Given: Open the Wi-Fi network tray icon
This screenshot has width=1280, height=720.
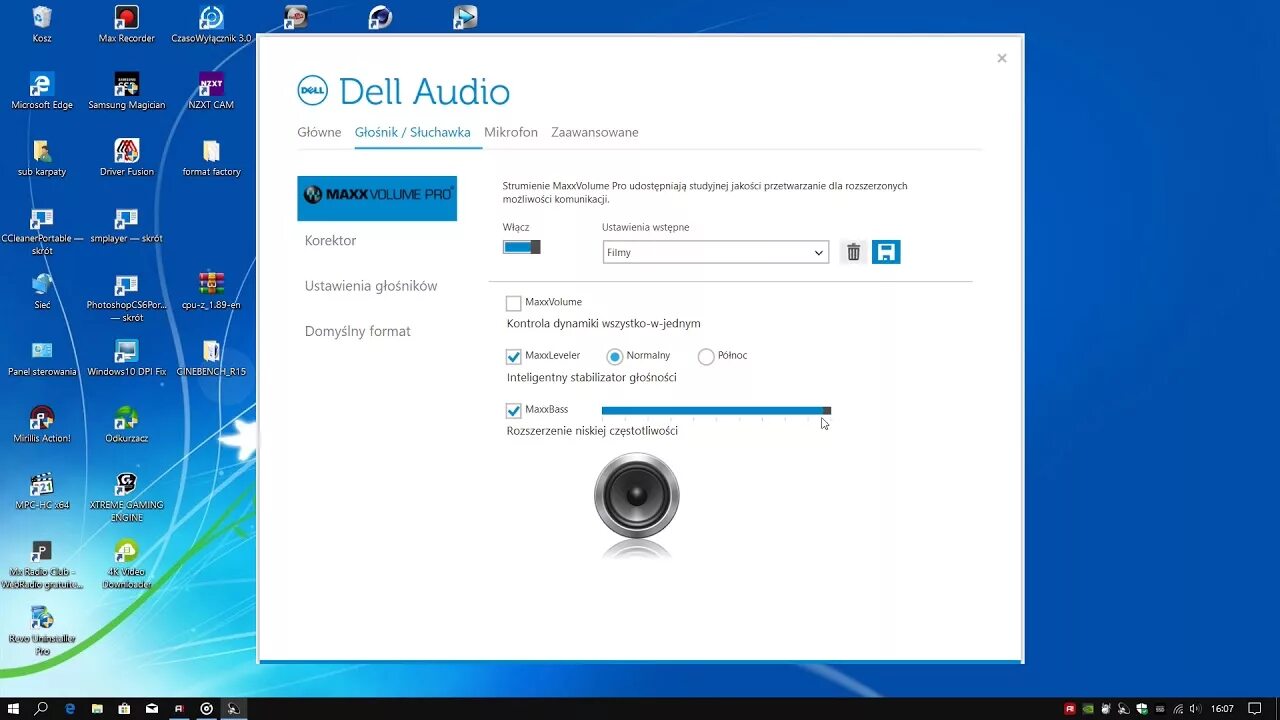Looking at the screenshot, I should [x=1178, y=709].
